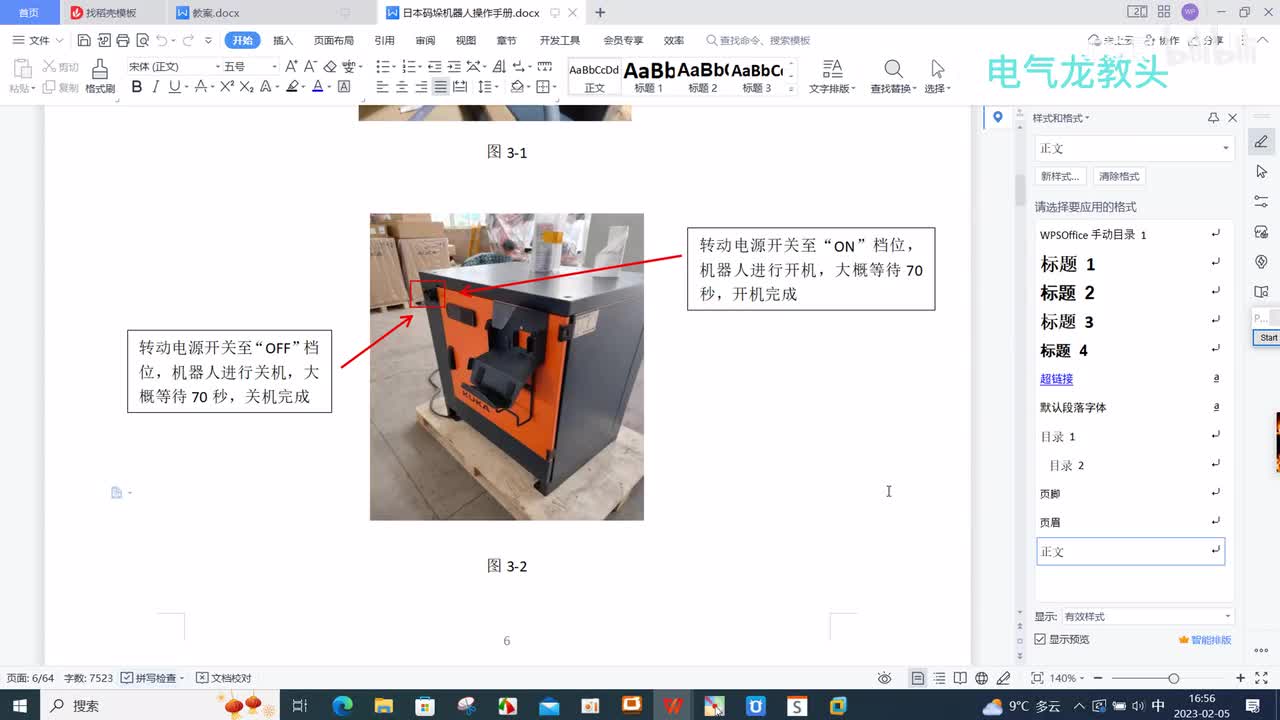This screenshot has width=1280, height=720.
Task: Click the numbered list icon
Action: (408, 66)
